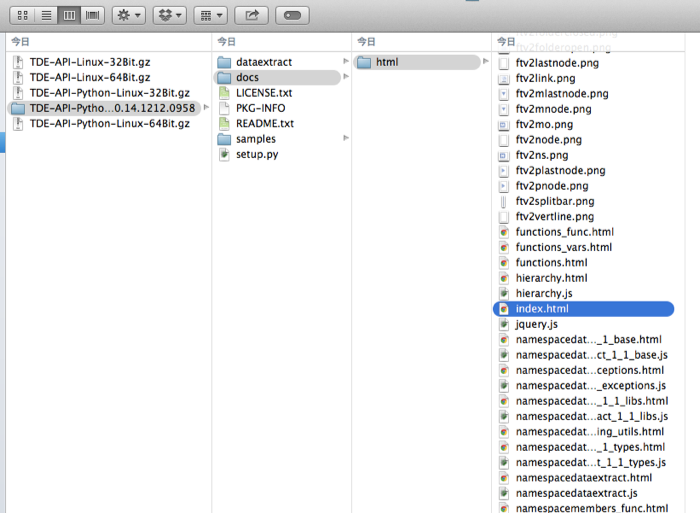Click the edit tags toolbar button
Screen dimensions: 700x513
291,16
